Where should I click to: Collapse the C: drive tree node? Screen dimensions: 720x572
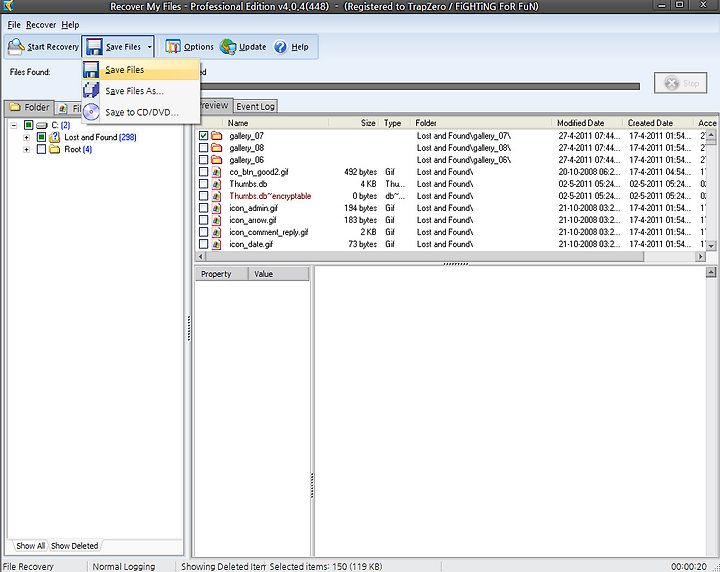(x=14, y=125)
